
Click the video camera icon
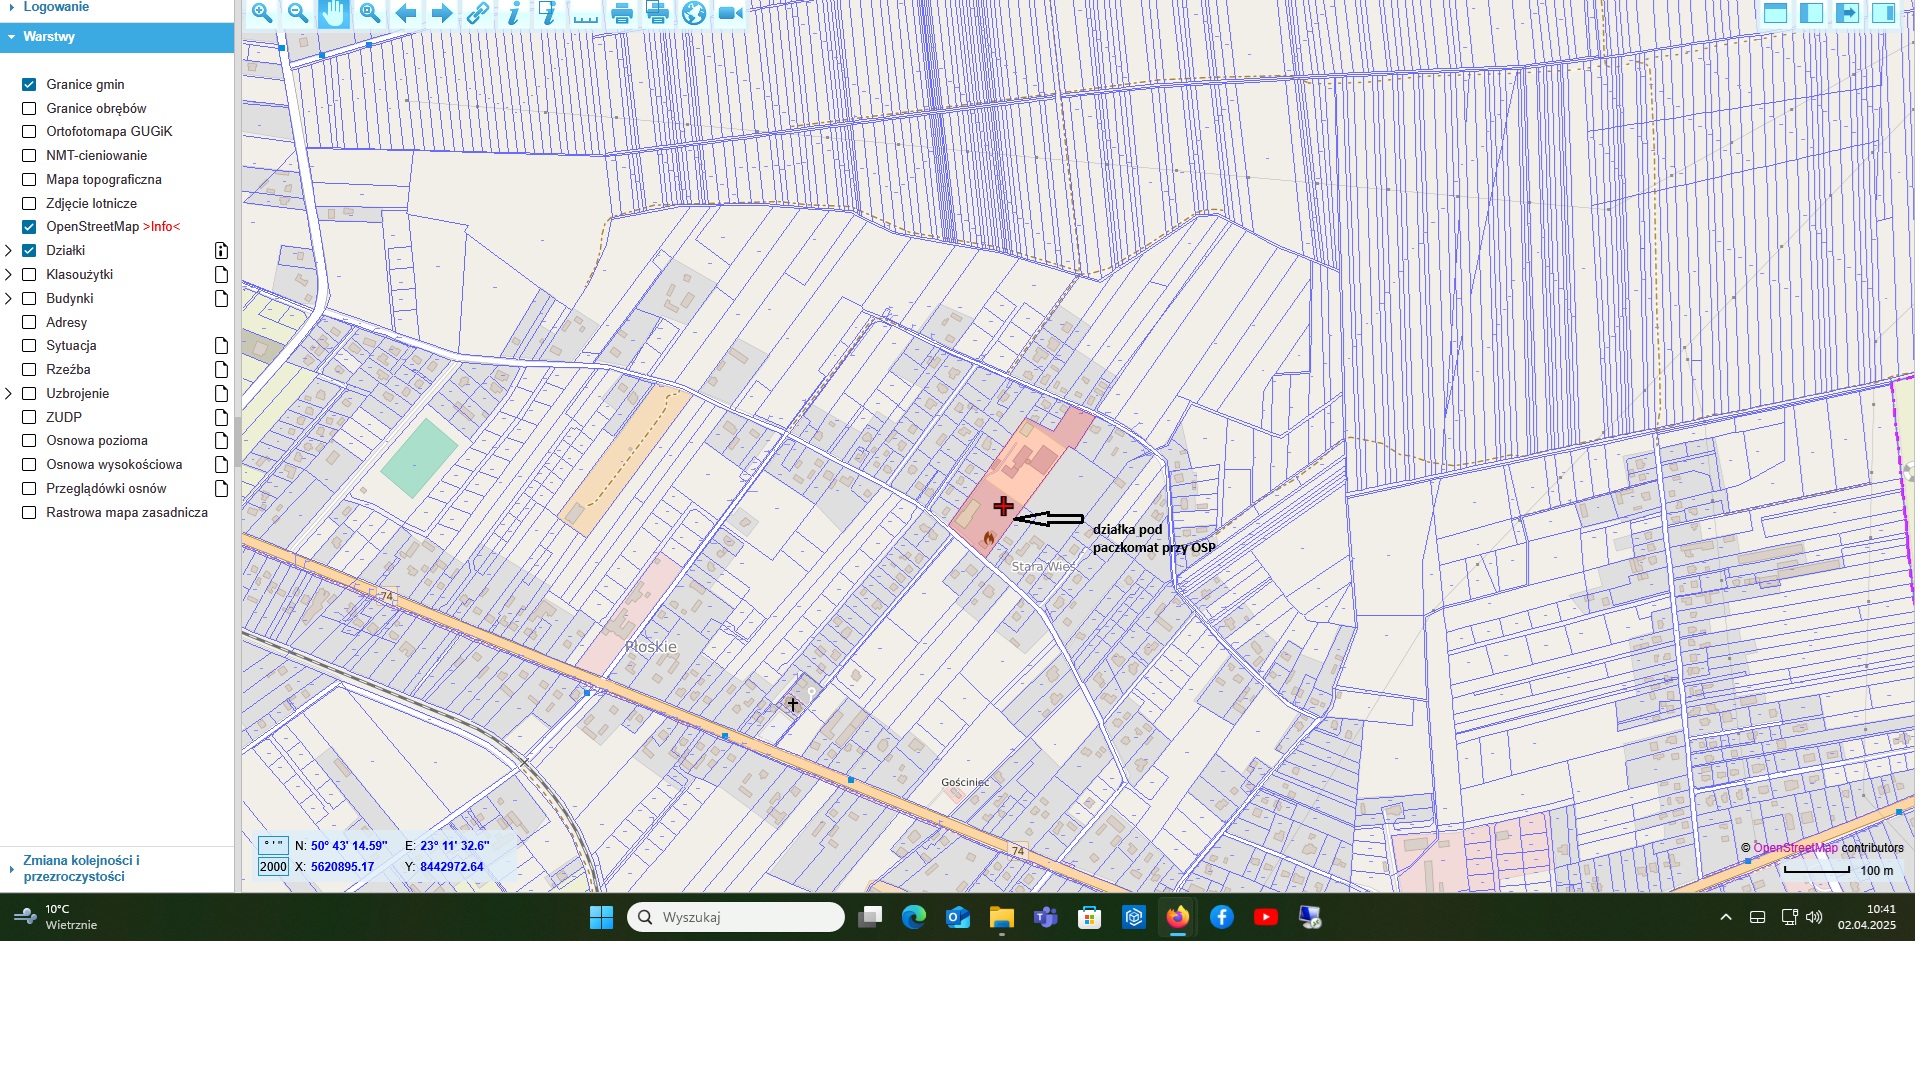point(731,13)
